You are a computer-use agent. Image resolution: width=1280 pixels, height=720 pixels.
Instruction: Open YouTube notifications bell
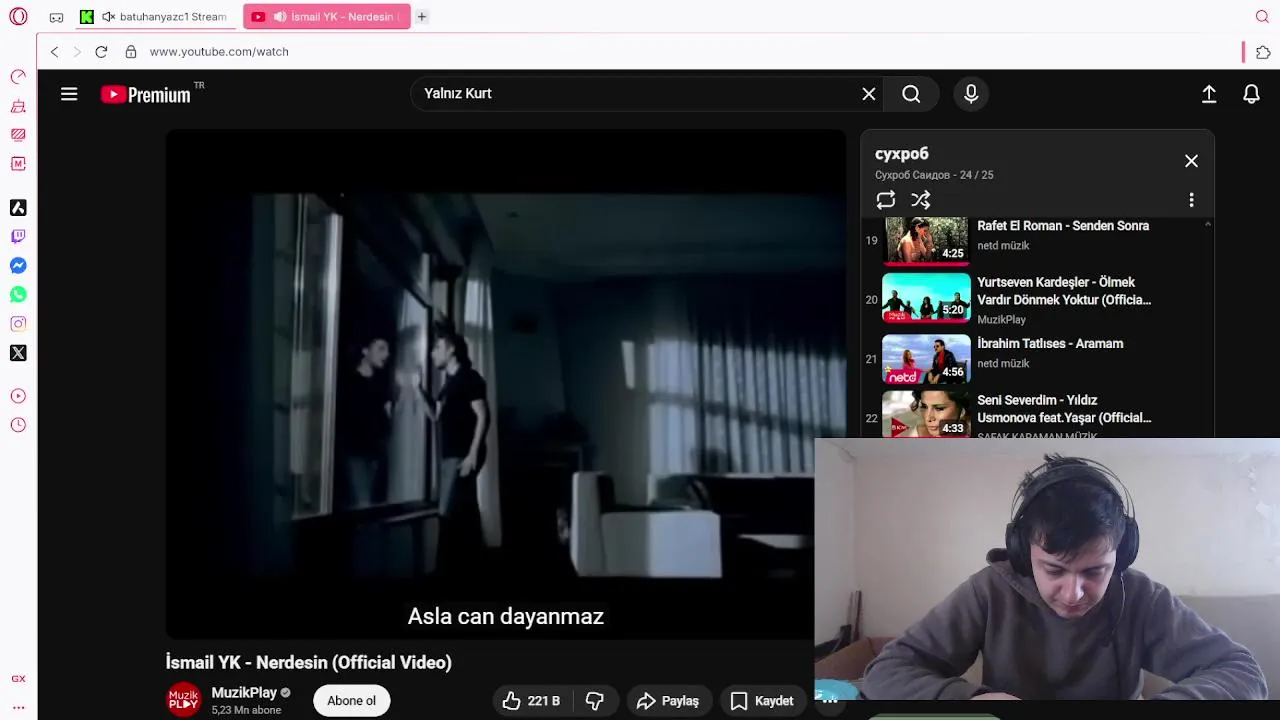coord(1251,94)
